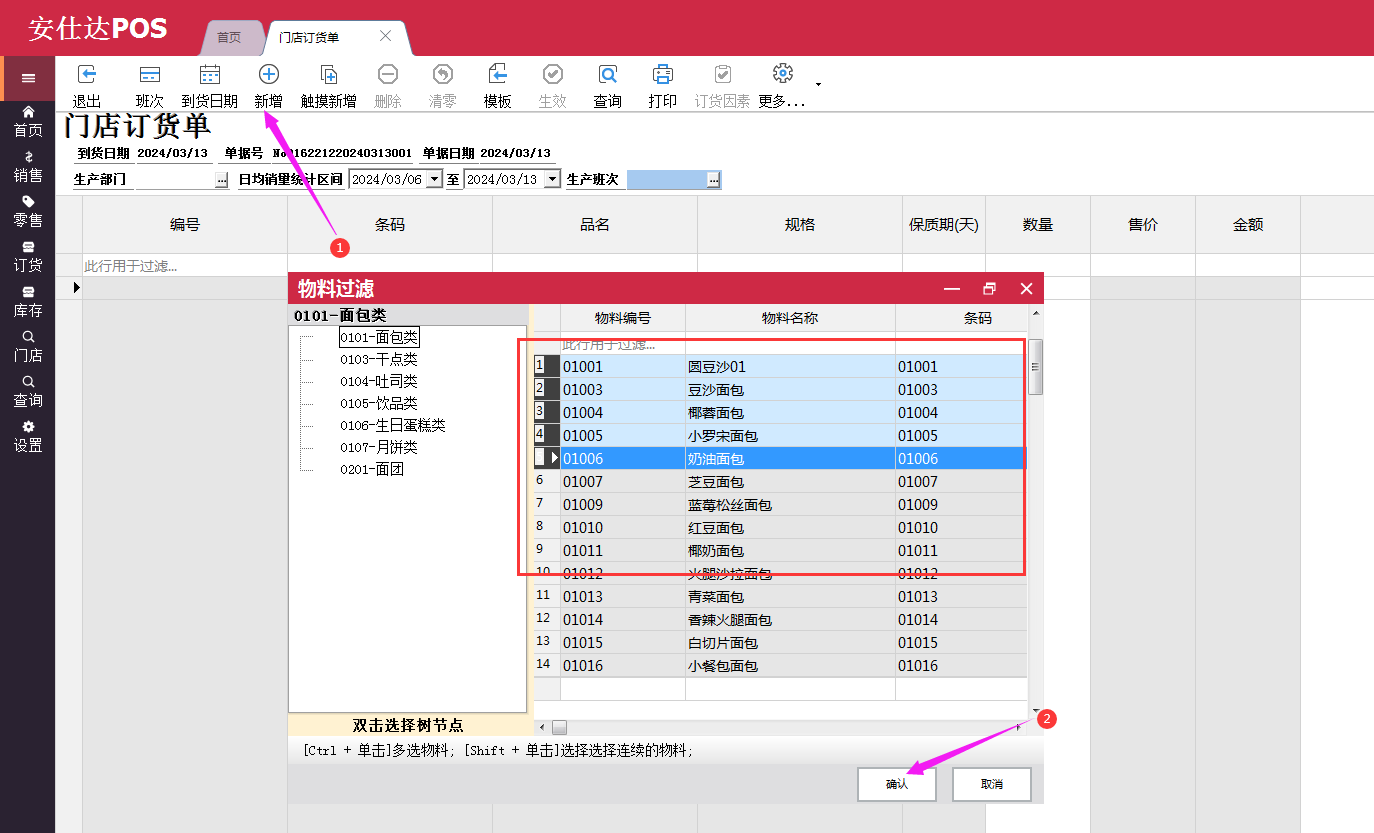
Task: Open the 生产班次 ellipsis picker
Action: pos(712,180)
